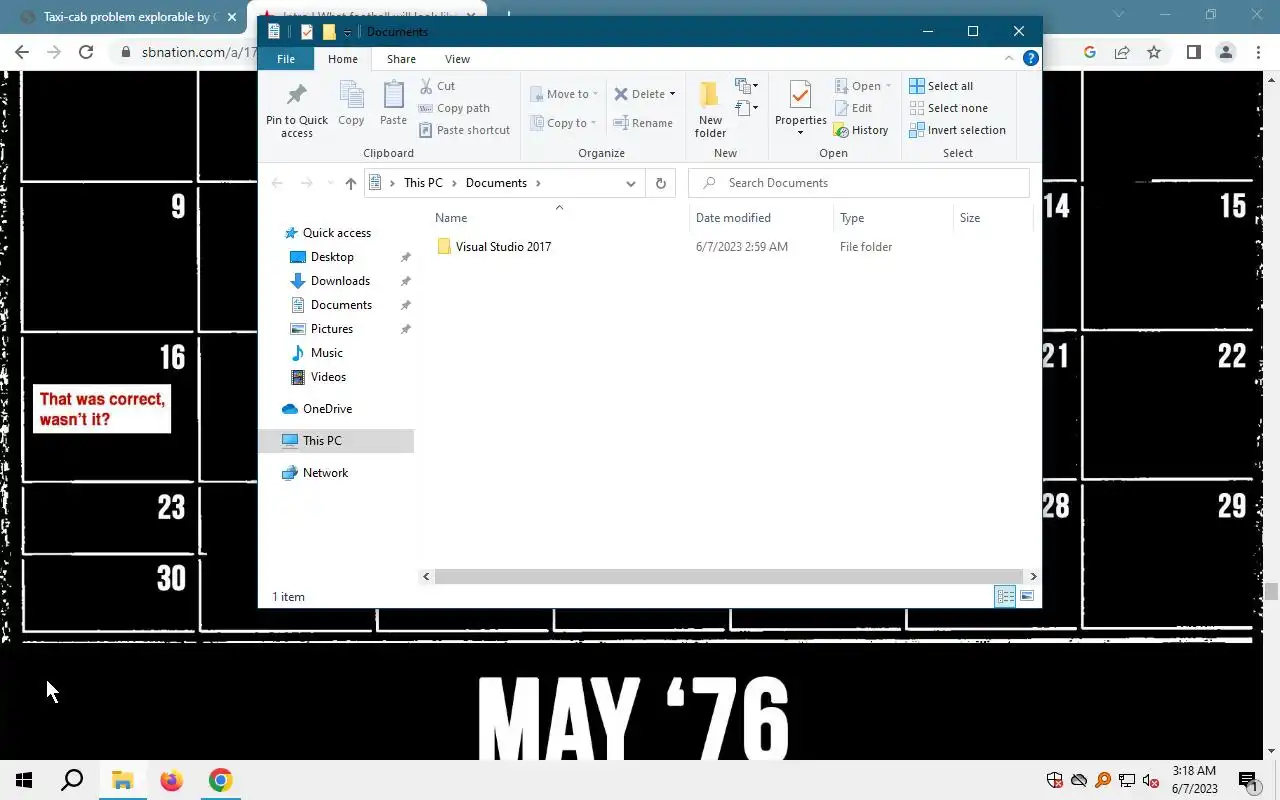Click File Explorer on the taskbar
Screen dimensions: 1280x800
[x=122, y=780]
